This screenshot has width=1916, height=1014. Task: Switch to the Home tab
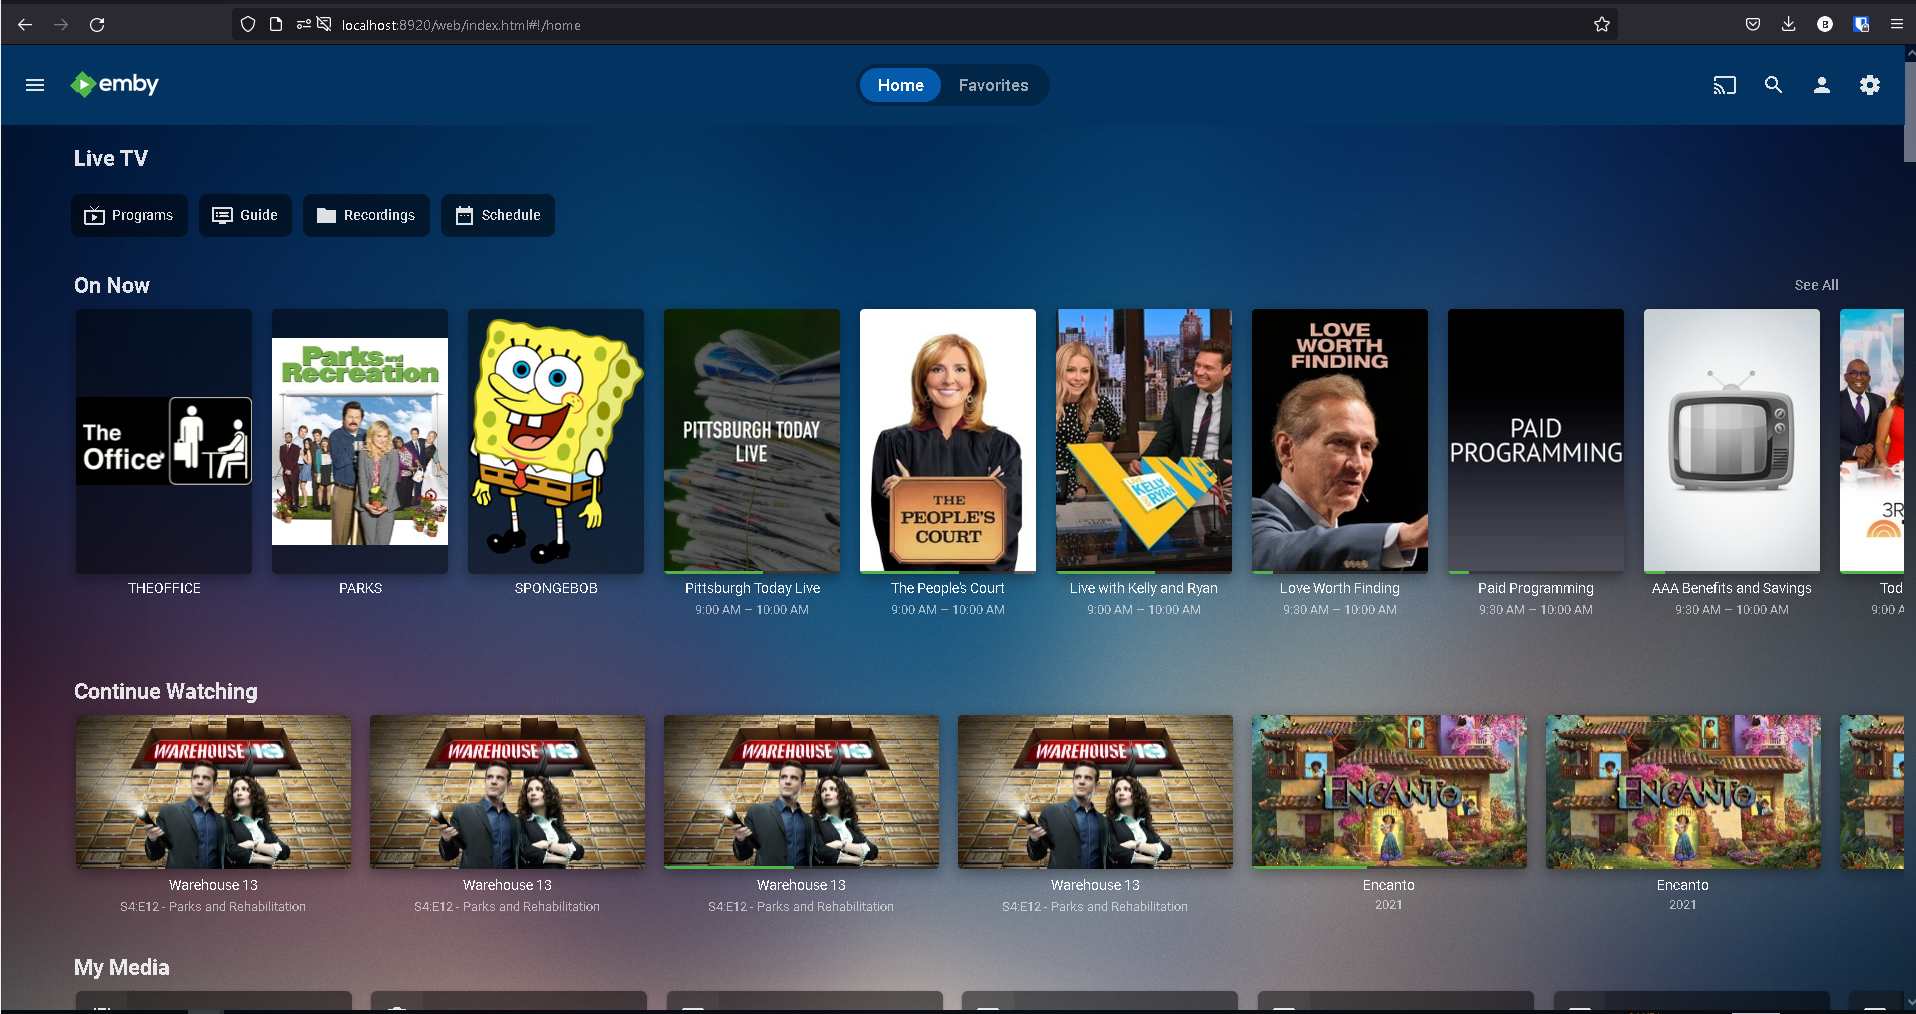pyautogui.click(x=900, y=85)
